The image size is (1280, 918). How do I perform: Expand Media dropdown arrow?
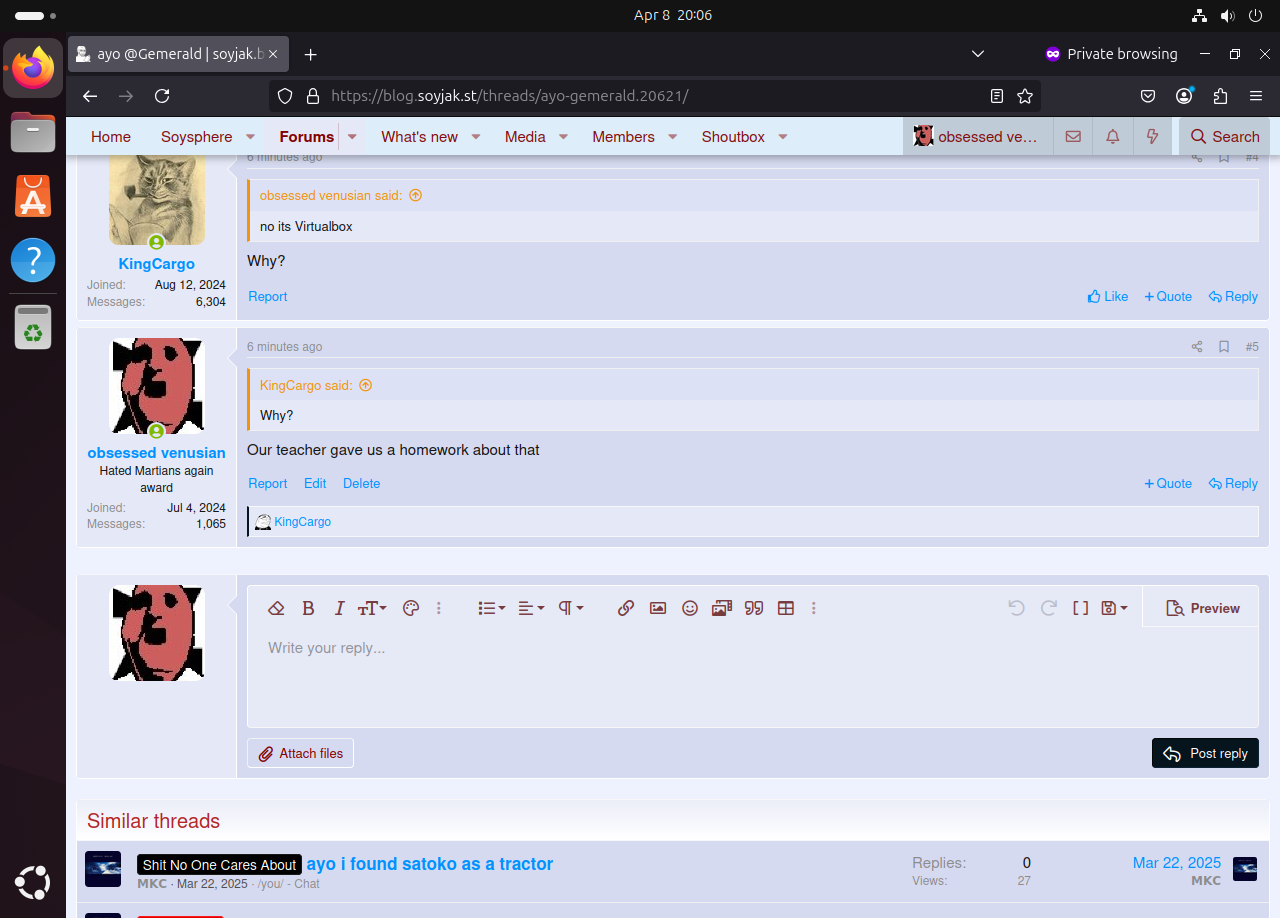563,137
